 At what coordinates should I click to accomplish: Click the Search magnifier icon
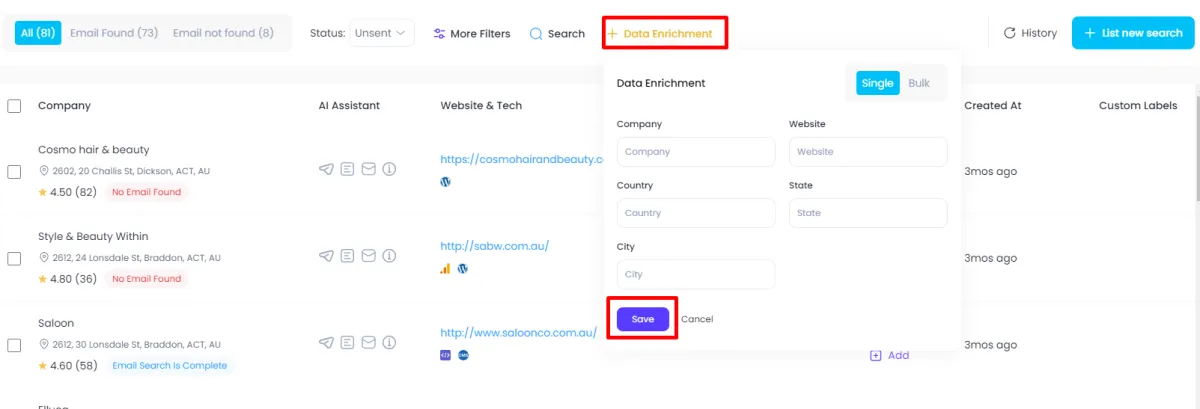(x=536, y=34)
